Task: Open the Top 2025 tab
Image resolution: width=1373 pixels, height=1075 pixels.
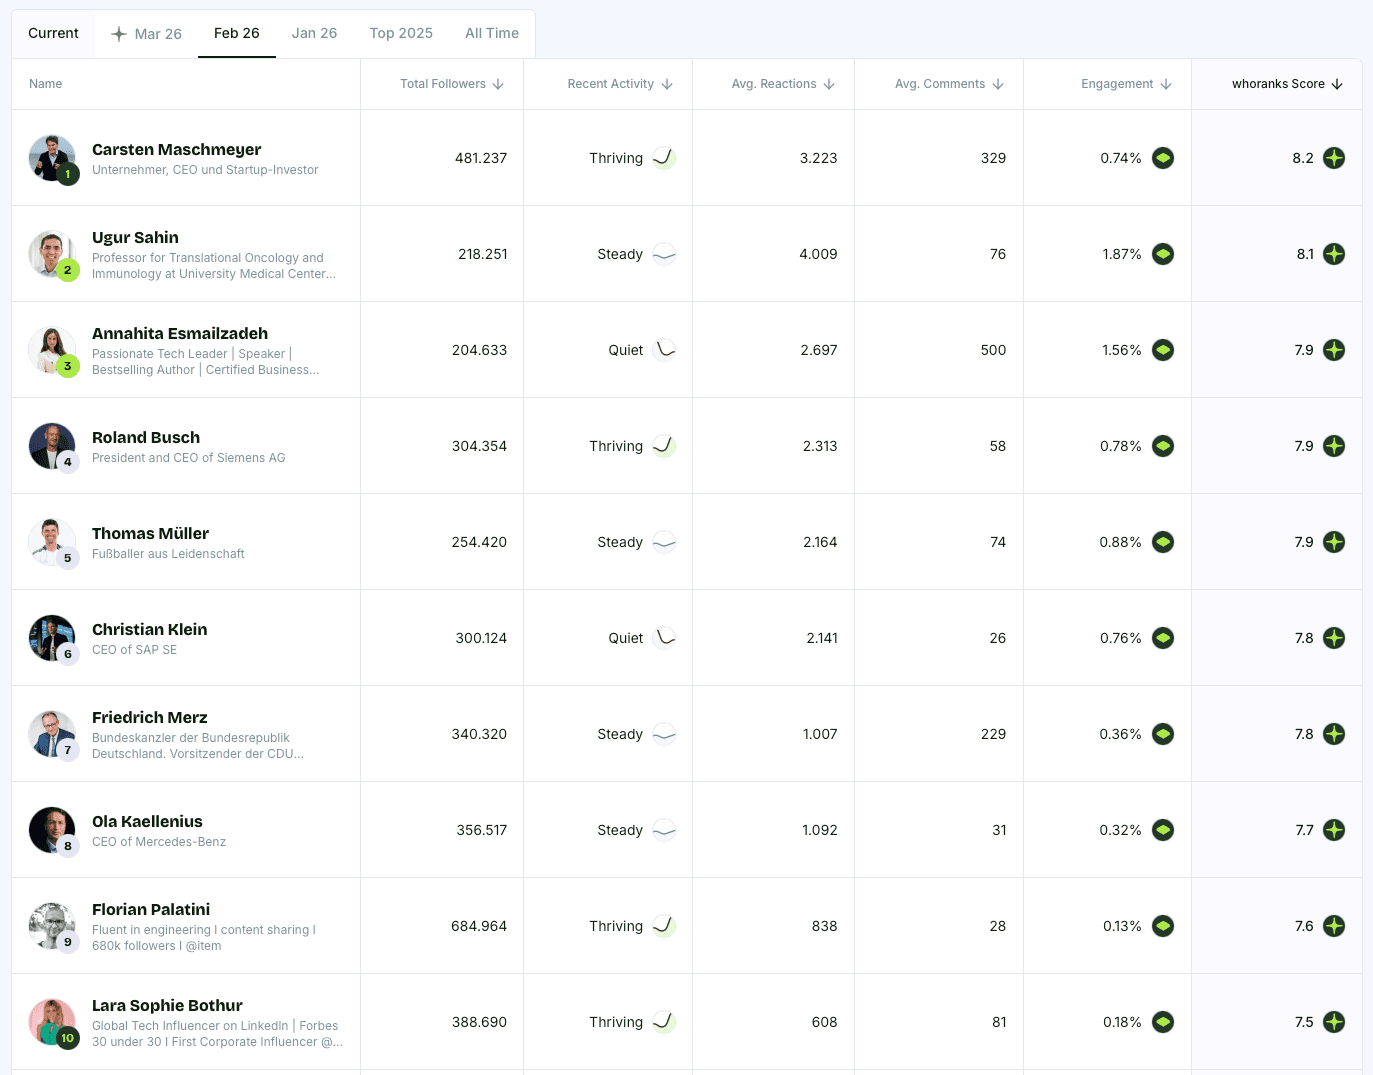Action: [x=400, y=33]
